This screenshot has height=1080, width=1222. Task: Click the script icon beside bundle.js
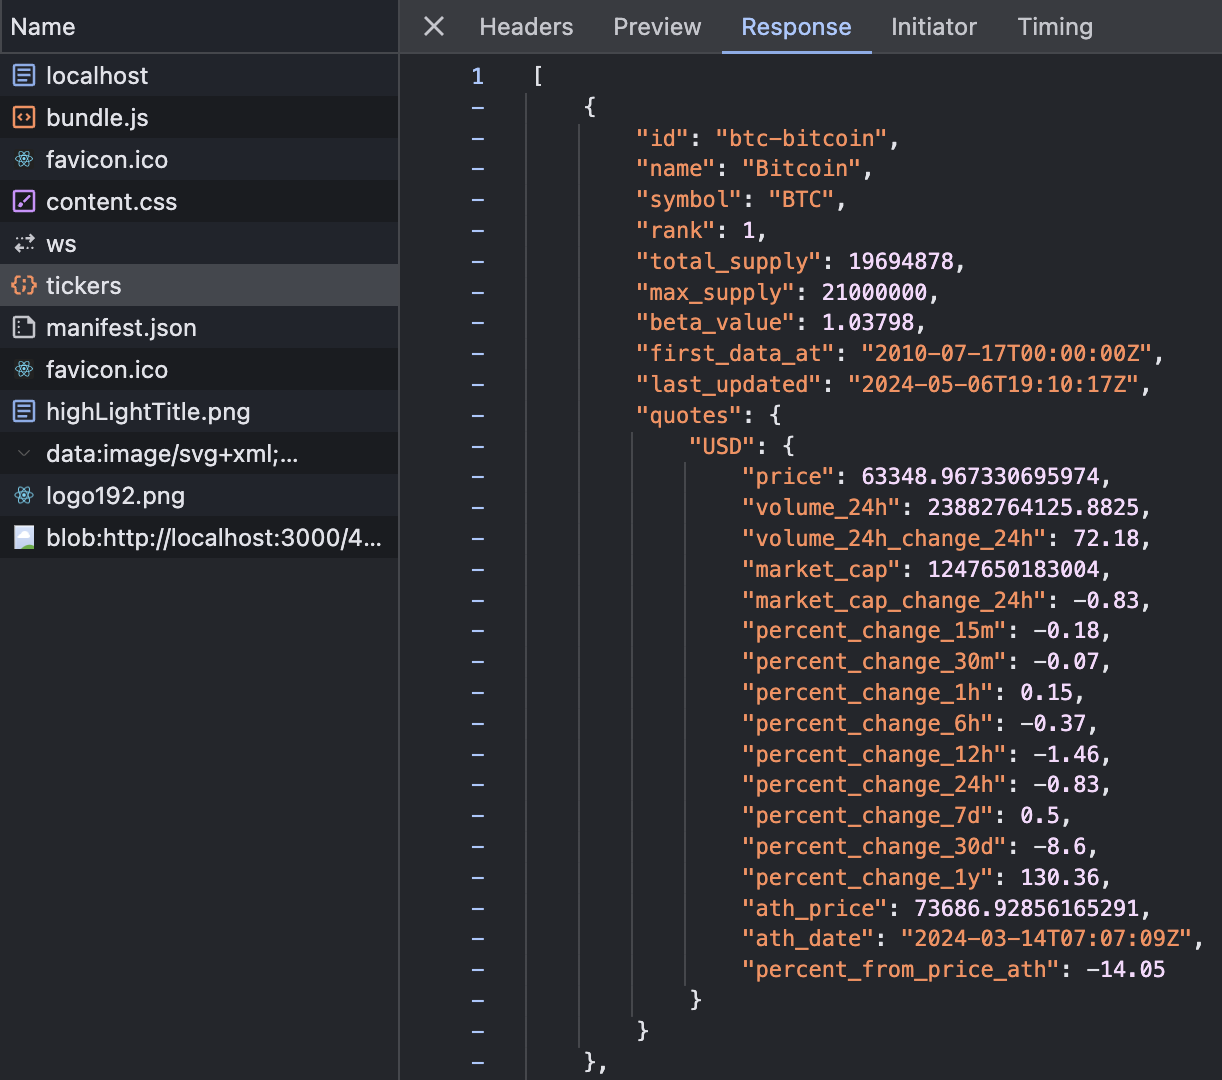click(x=24, y=117)
